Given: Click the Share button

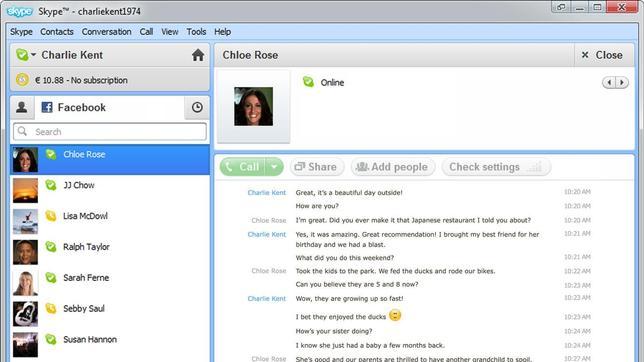Looking at the screenshot, I should (x=317, y=167).
